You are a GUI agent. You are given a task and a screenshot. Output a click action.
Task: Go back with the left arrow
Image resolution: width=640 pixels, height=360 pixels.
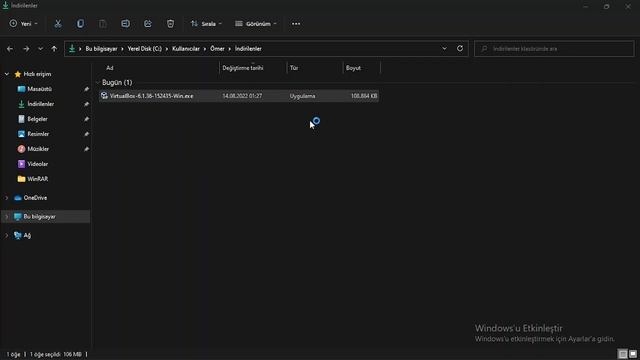[10, 49]
